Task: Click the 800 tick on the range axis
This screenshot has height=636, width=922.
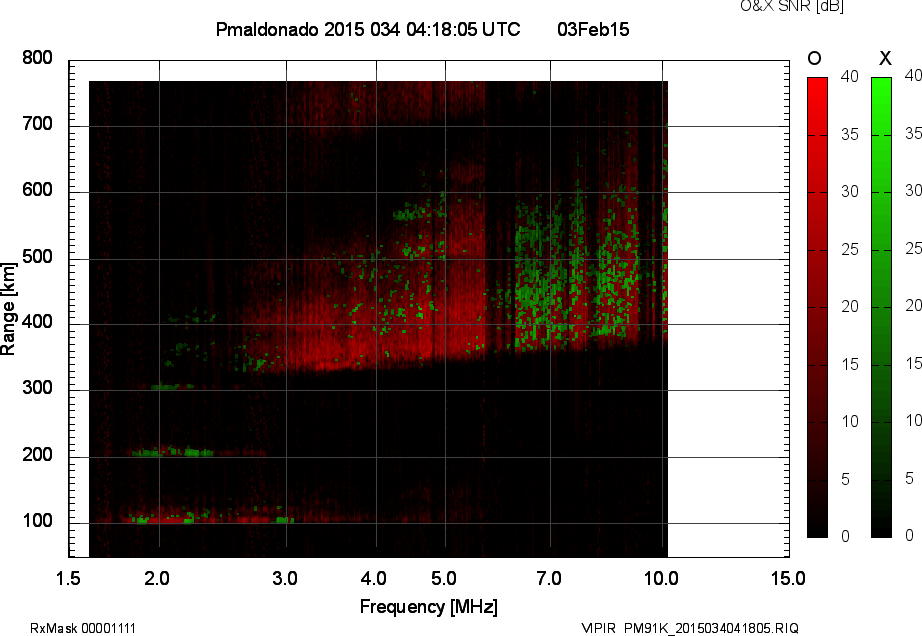Action: [37, 58]
